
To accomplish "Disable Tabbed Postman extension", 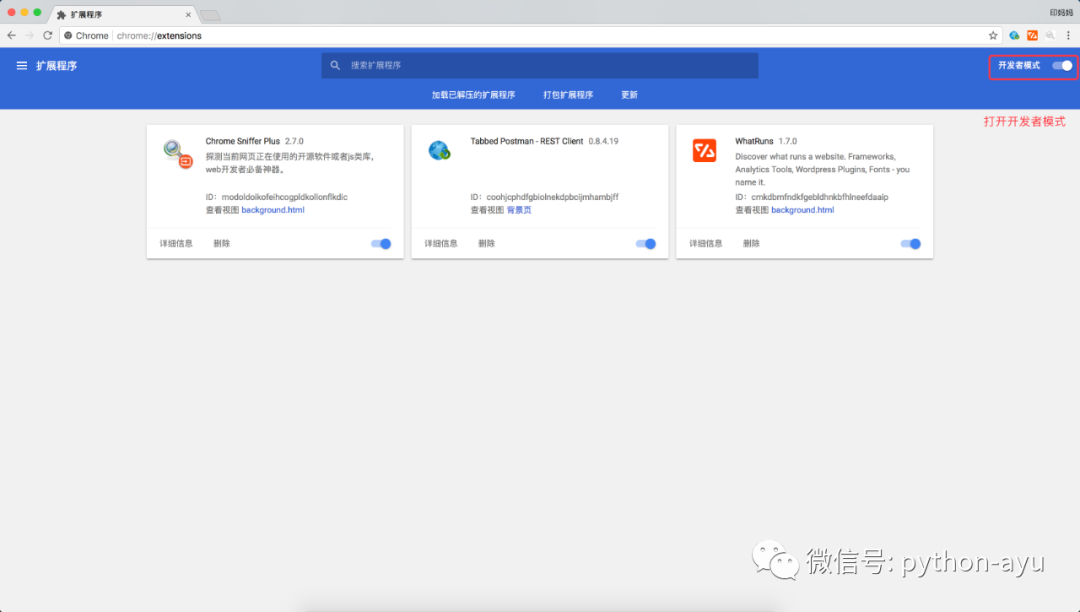I will coord(645,244).
